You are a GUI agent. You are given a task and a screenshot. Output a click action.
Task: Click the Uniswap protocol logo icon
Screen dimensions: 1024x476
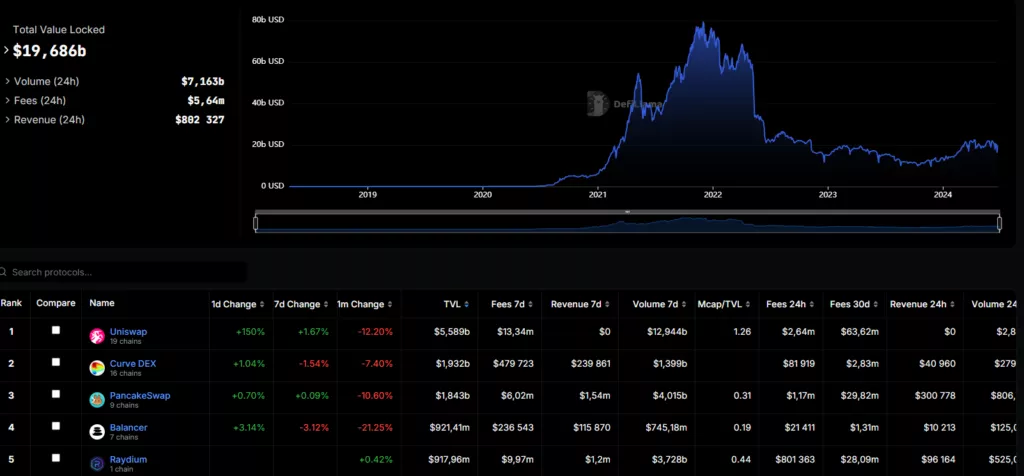[97, 336]
